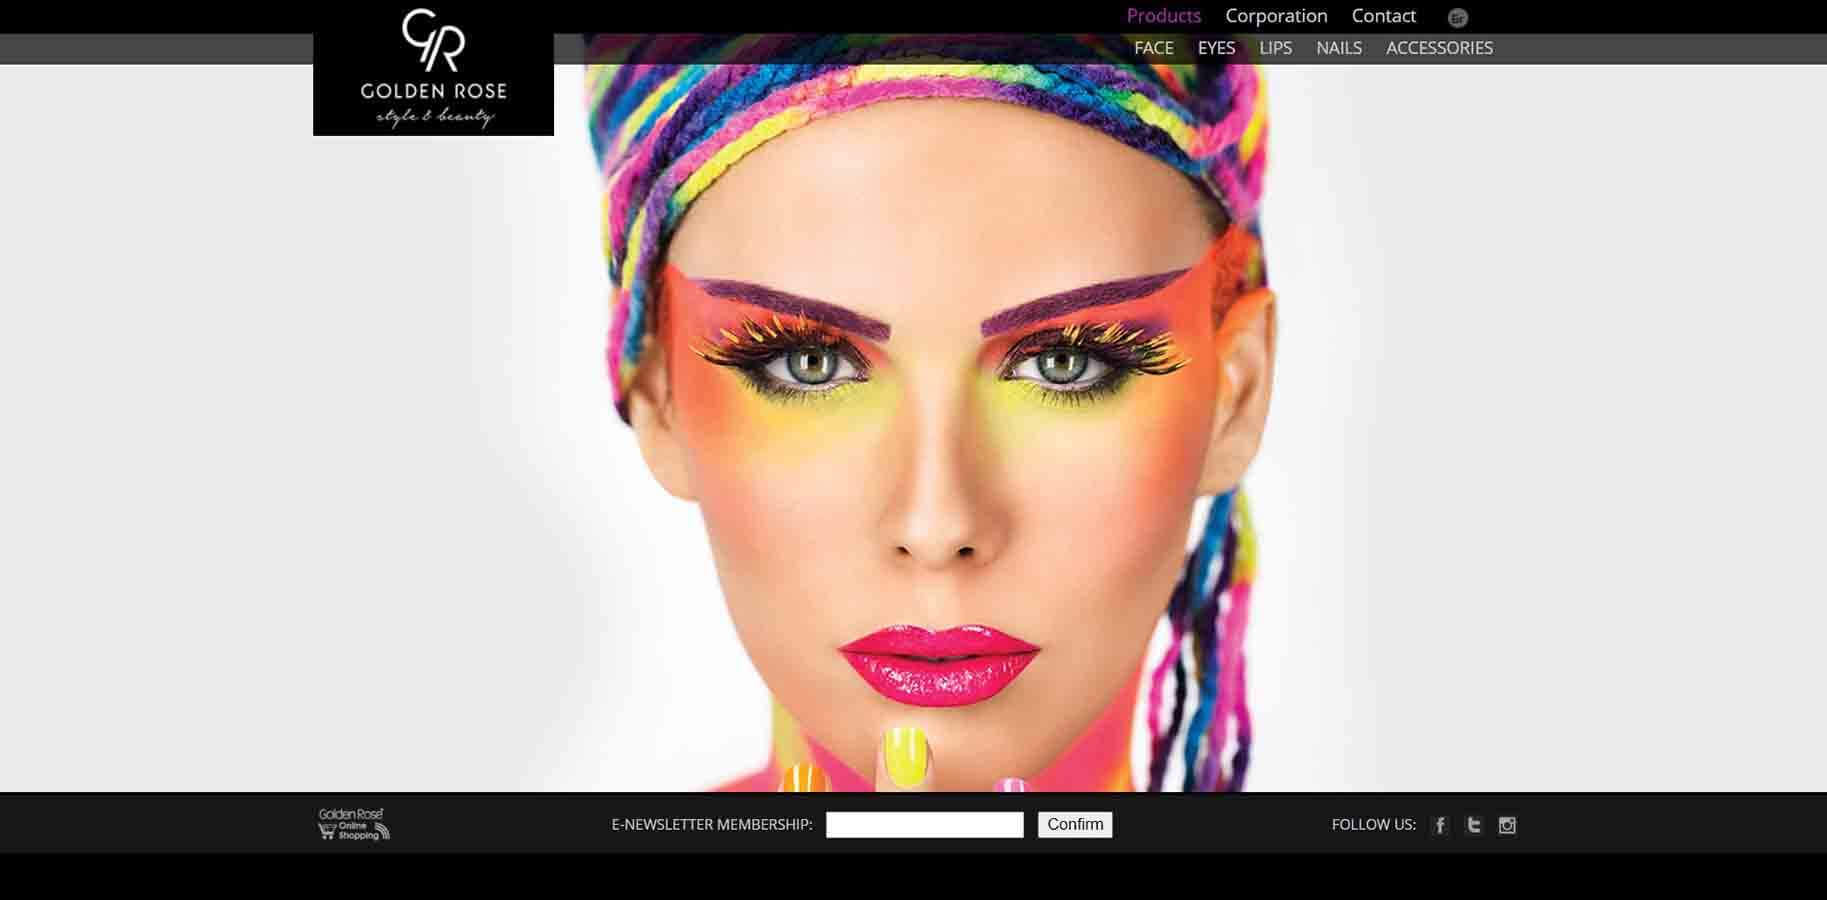The image size is (1827, 900).
Task: Click the e-newsletter membership text field
Action: pyautogui.click(x=923, y=824)
